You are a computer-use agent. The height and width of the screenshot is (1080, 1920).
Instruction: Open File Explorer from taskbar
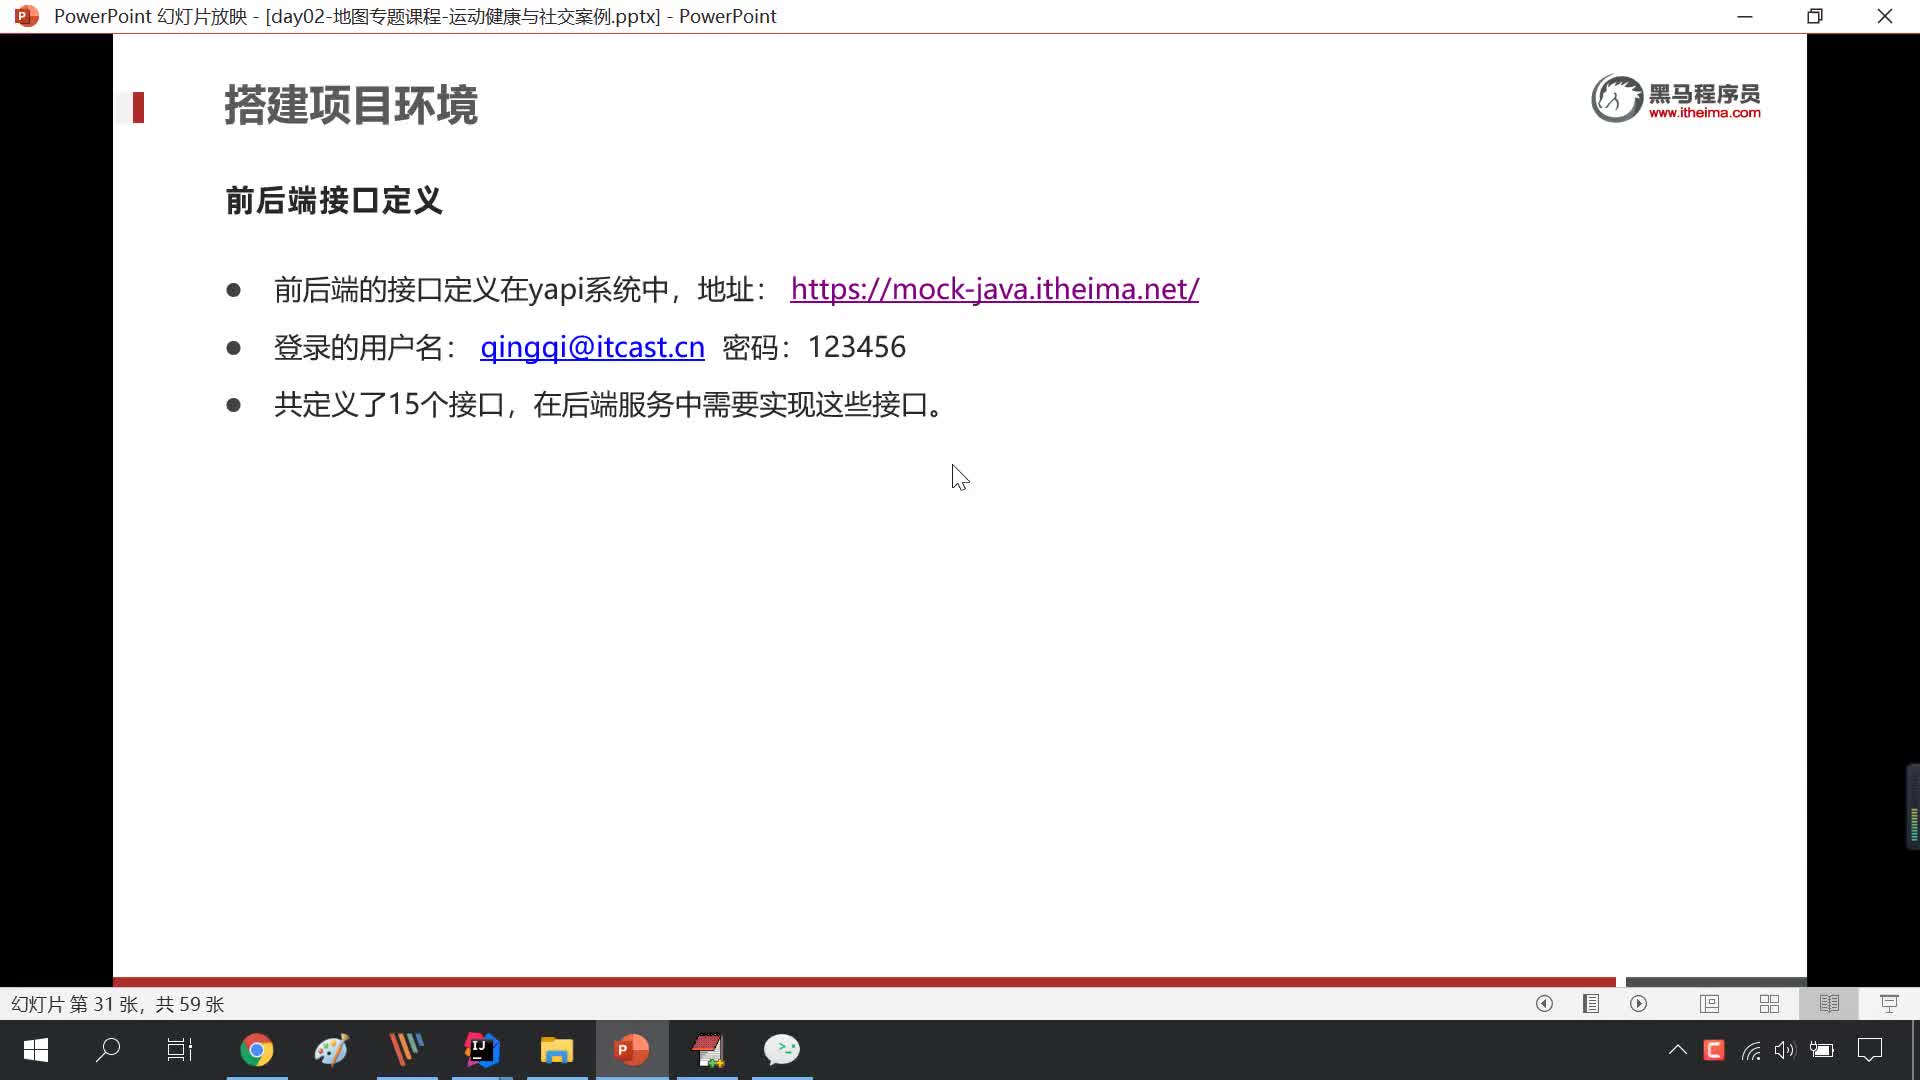(557, 1050)
